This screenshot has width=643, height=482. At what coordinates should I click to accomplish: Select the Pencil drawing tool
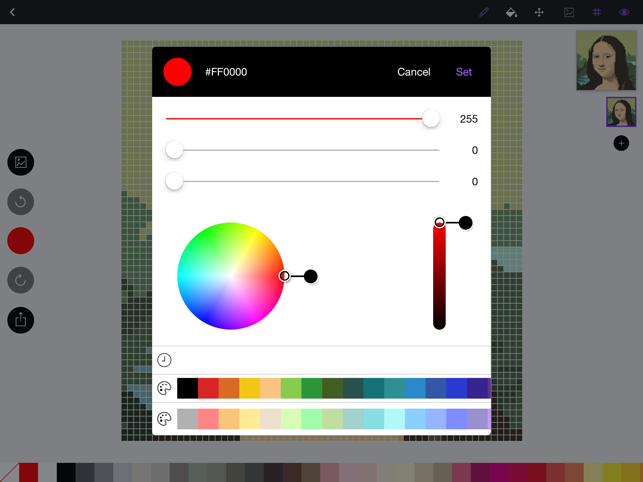click(x=483, y=13)
